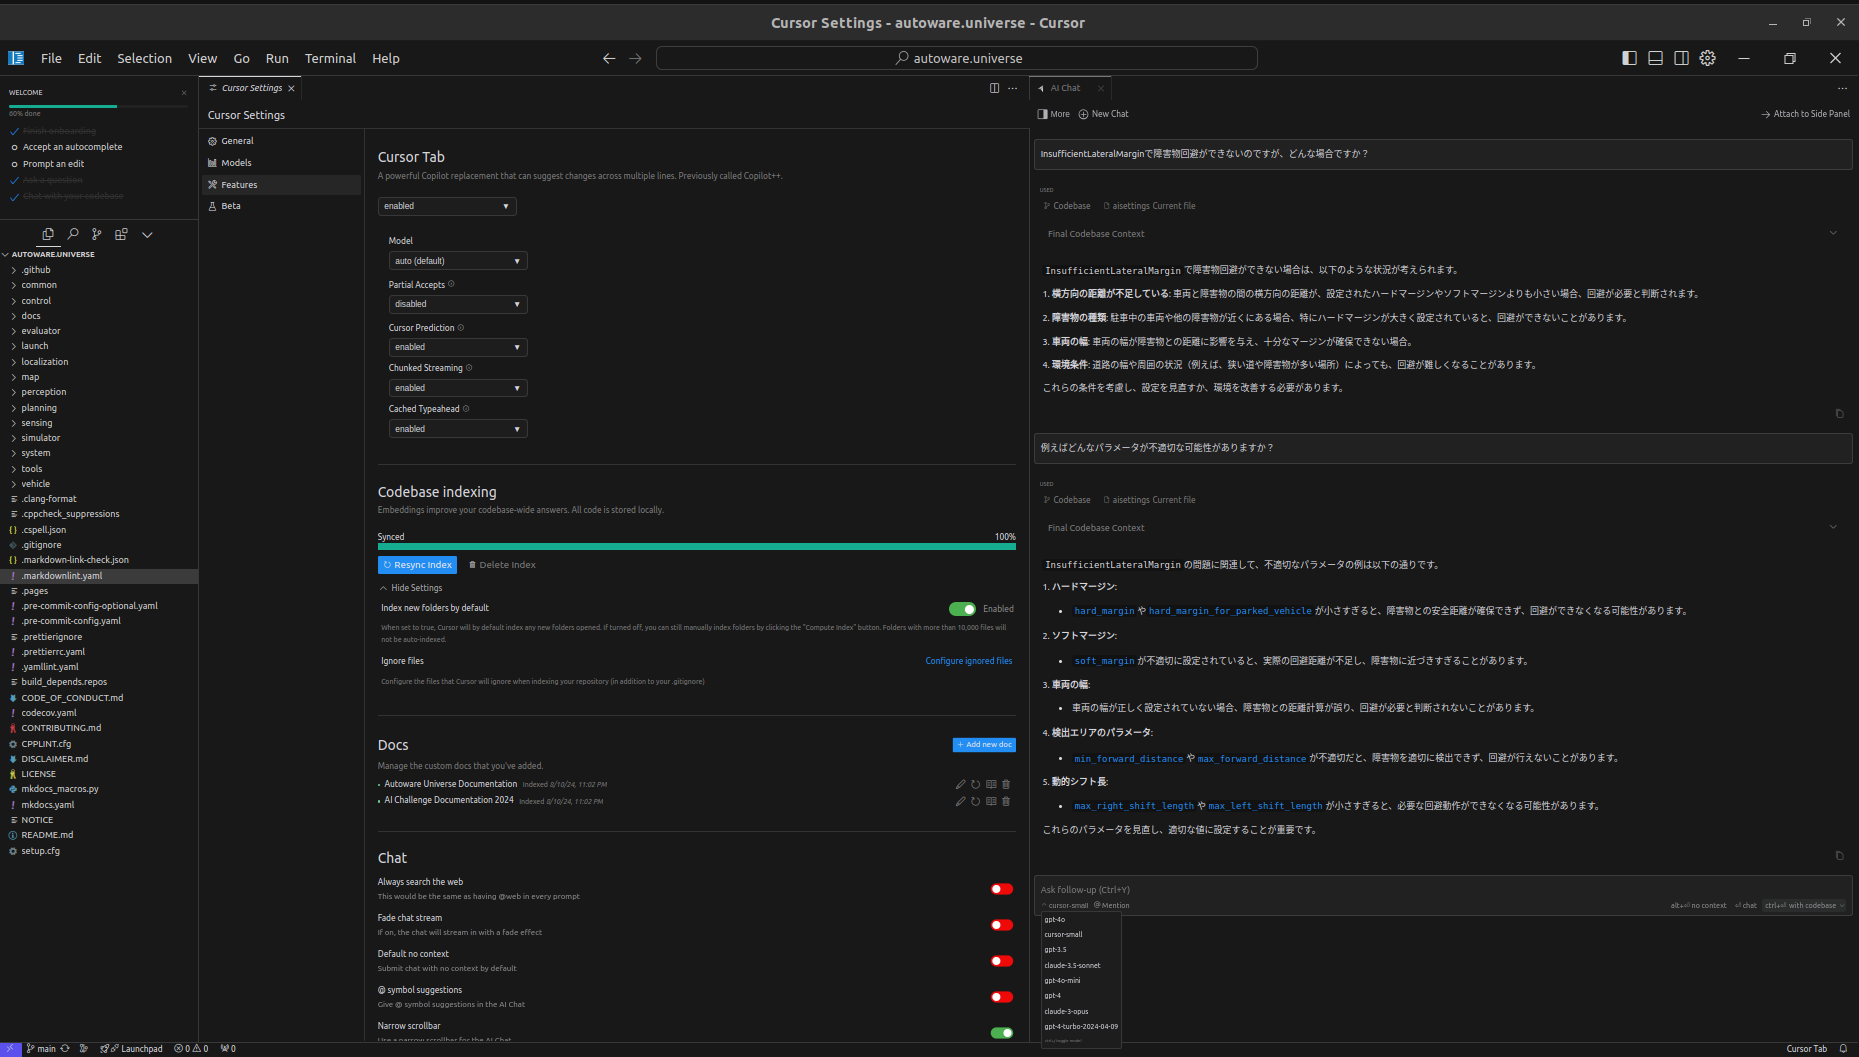Viewport: 1859px width, 1057px height.
Task: Click the codebase indexing sync progress bar
Action: (x=696, y=547)
